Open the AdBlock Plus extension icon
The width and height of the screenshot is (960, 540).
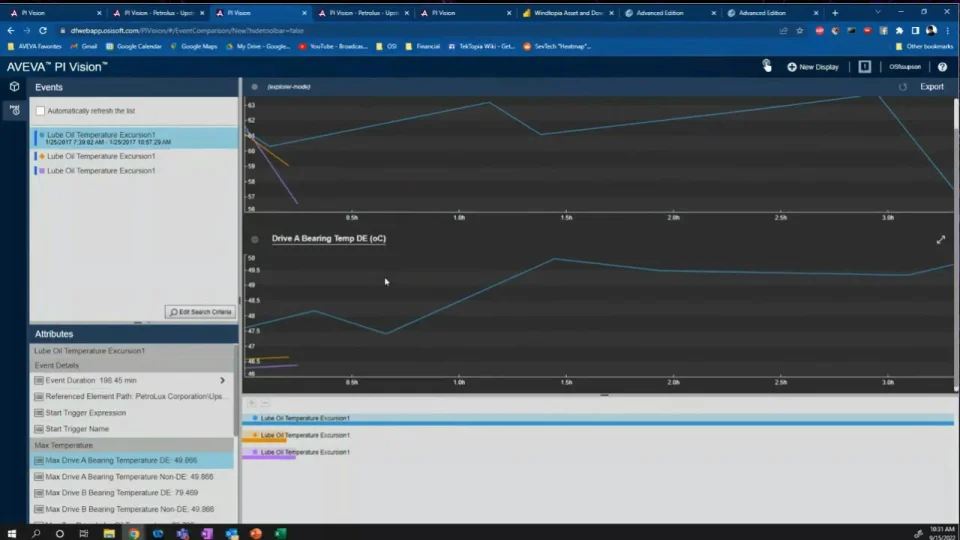click(x=819, y=30)
